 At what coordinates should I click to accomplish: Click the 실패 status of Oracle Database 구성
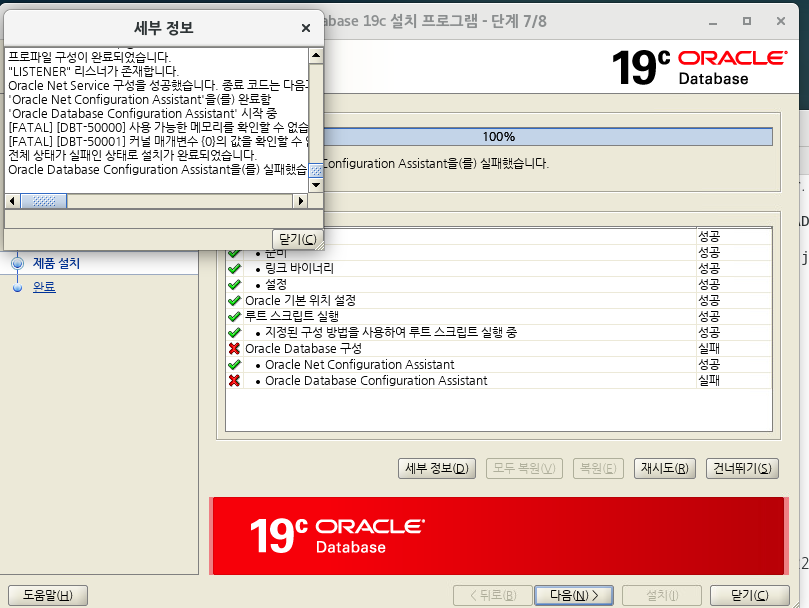coord(709,348)
